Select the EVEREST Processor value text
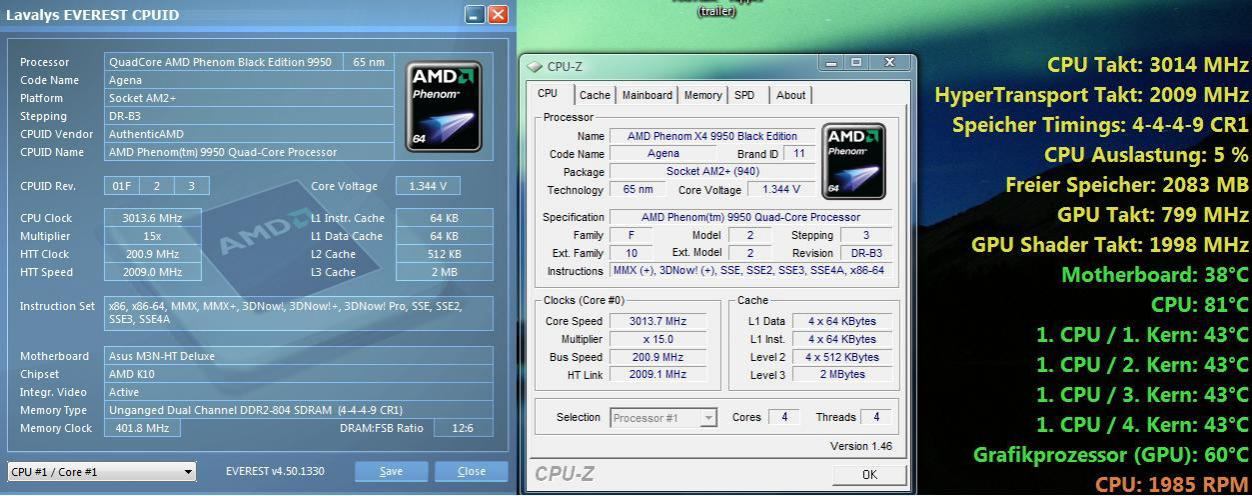This screenshot has width=1252, height=496. pos(224,62)
